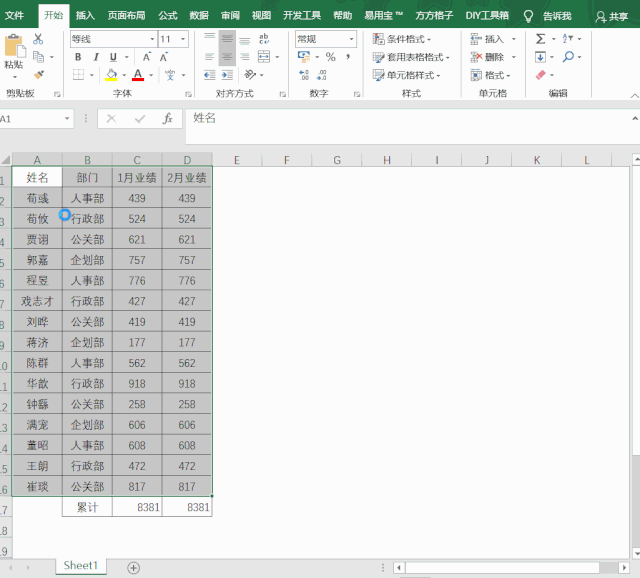Open the 文件 menu
Viewport: 640px width, 578px height.
[14, 16]
